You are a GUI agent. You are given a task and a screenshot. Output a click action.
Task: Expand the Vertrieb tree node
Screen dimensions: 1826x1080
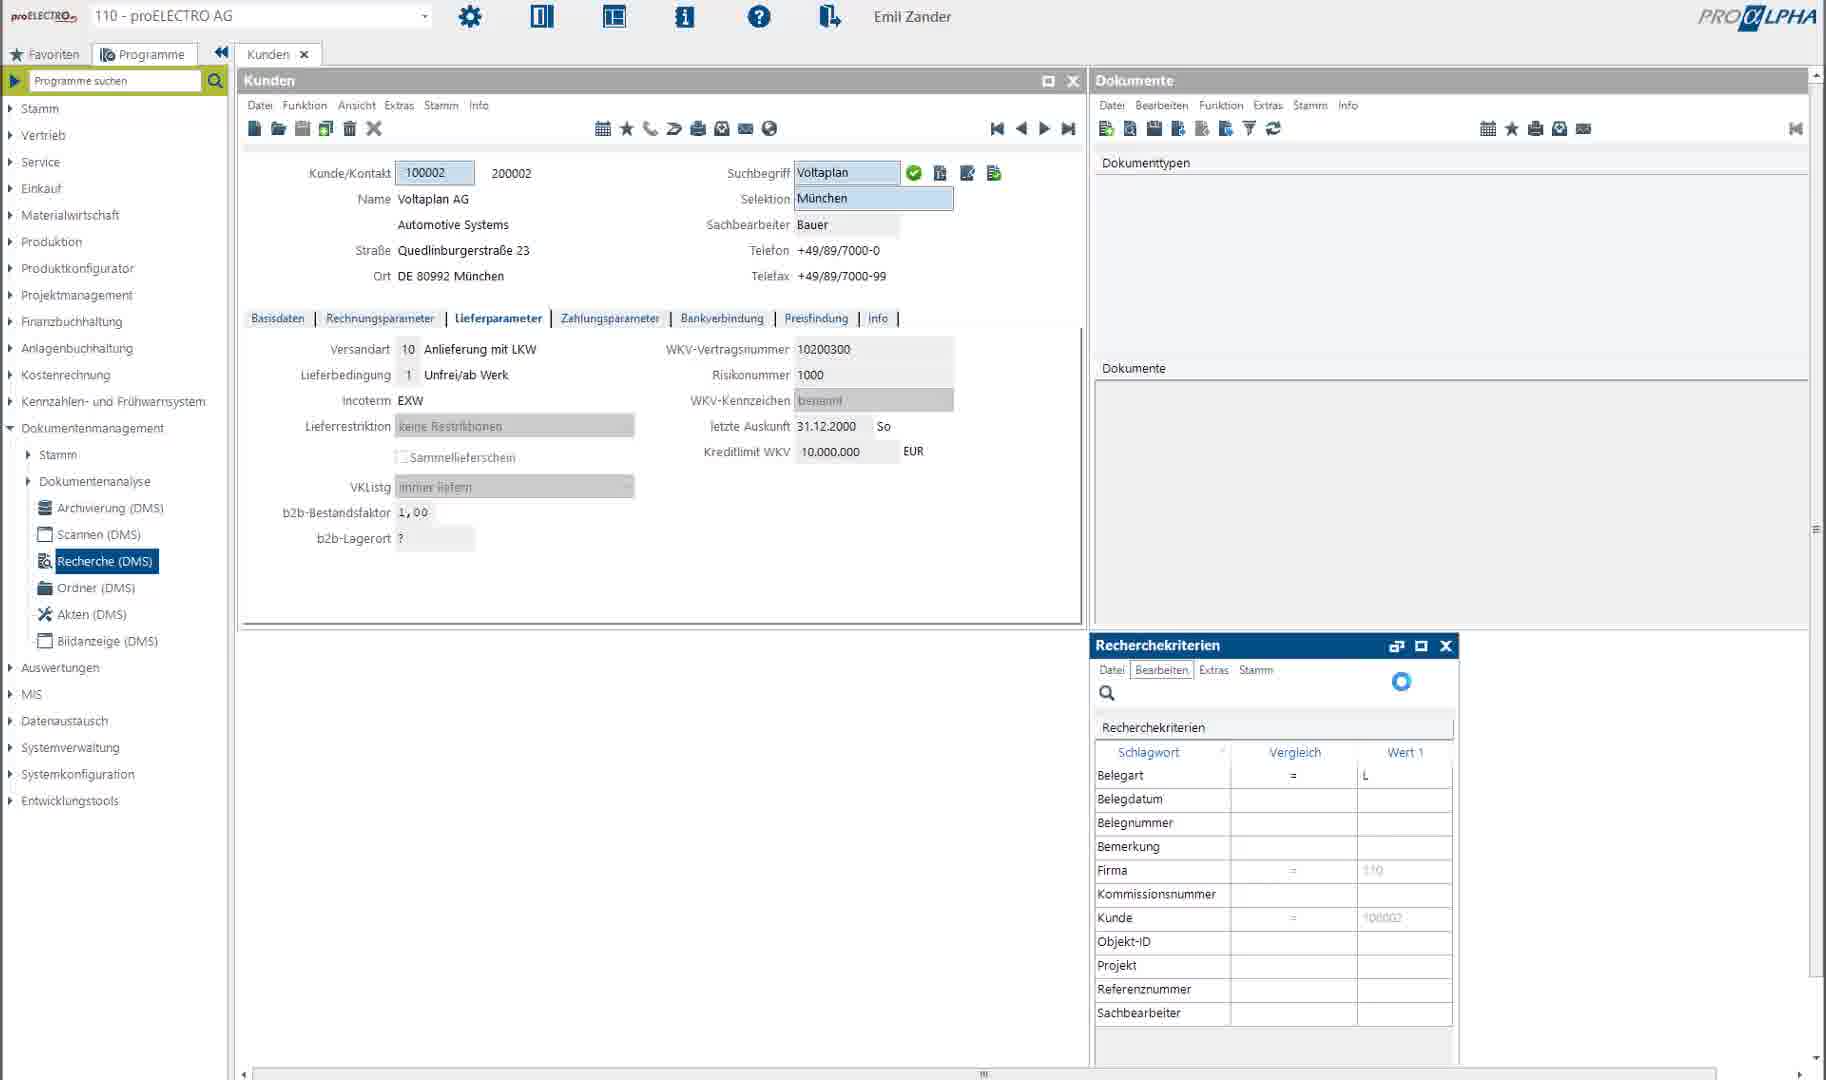[x=10, y=135]
